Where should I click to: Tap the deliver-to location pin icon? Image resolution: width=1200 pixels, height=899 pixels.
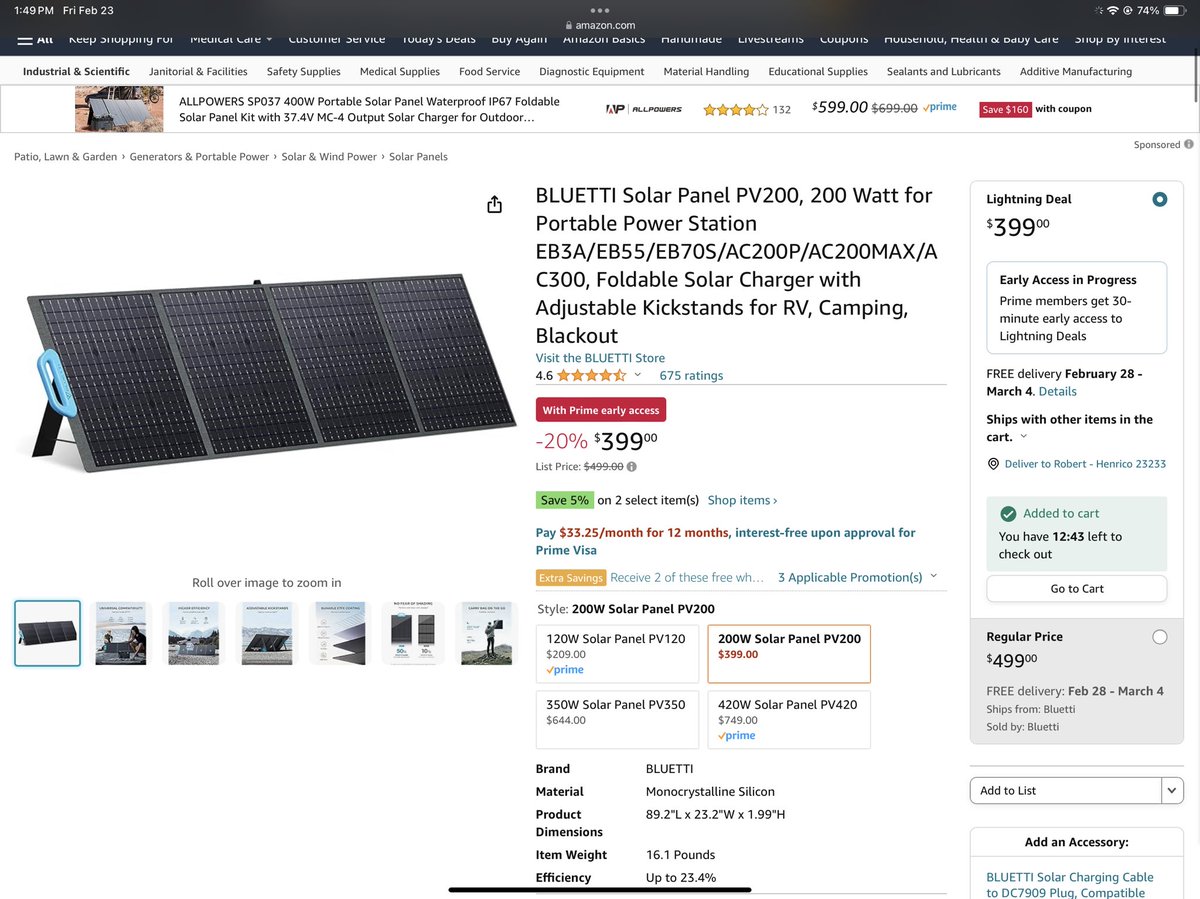point(993,464)
